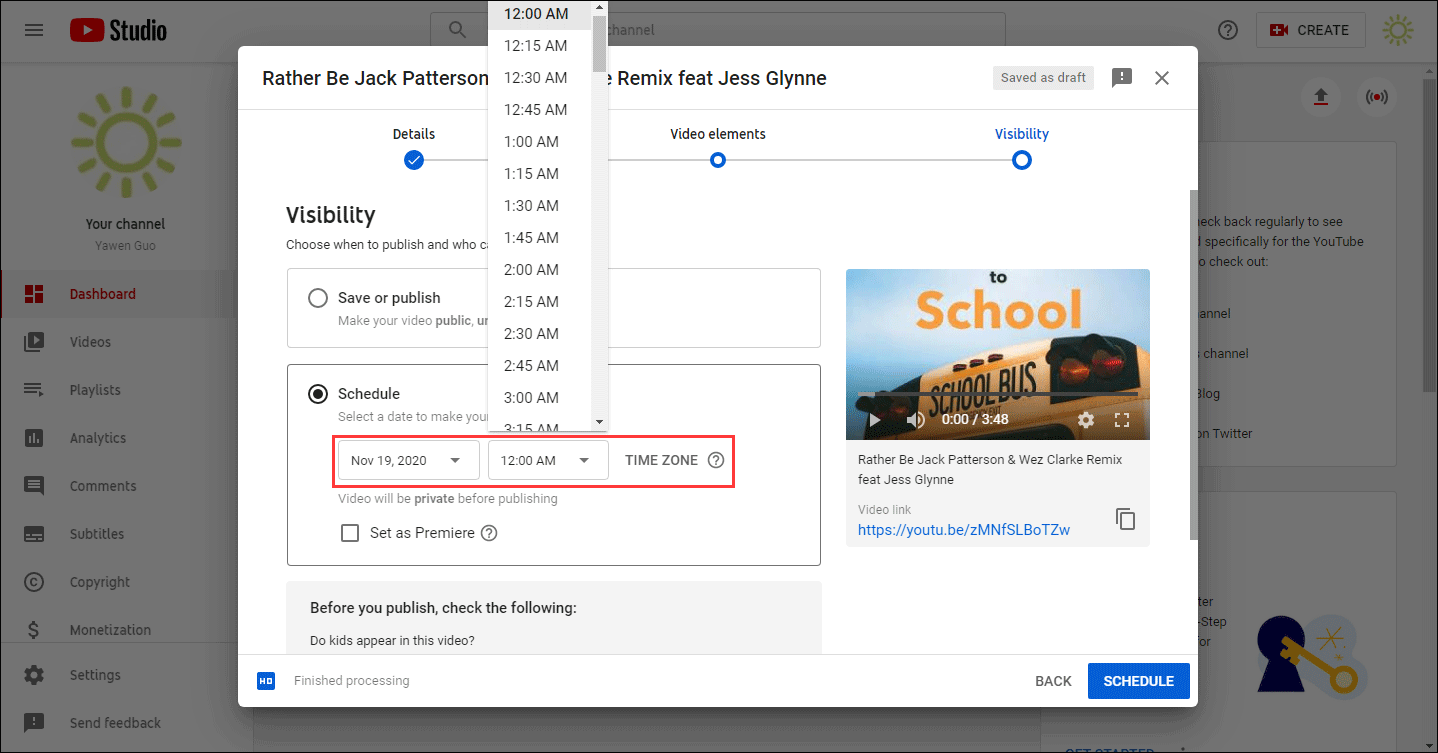Play the video preview
Screen dimensions: 1438x753
coord(874,420)
